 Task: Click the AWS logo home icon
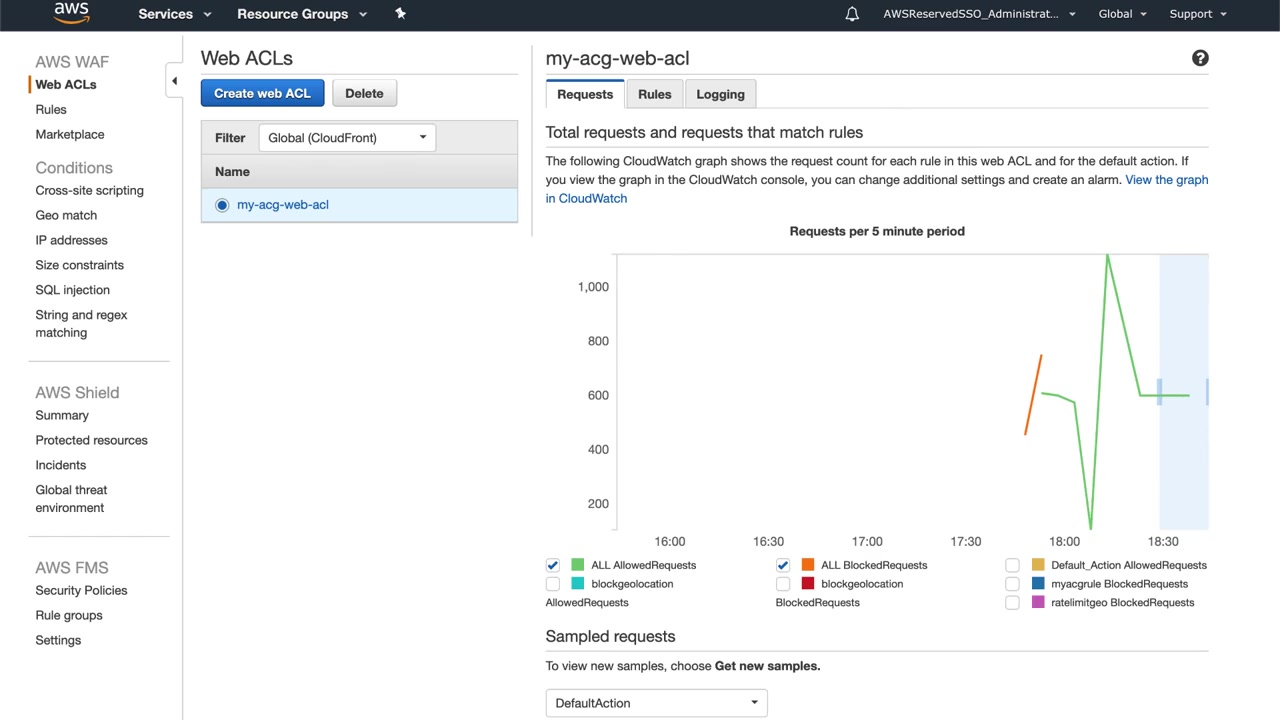pos(71,13)
